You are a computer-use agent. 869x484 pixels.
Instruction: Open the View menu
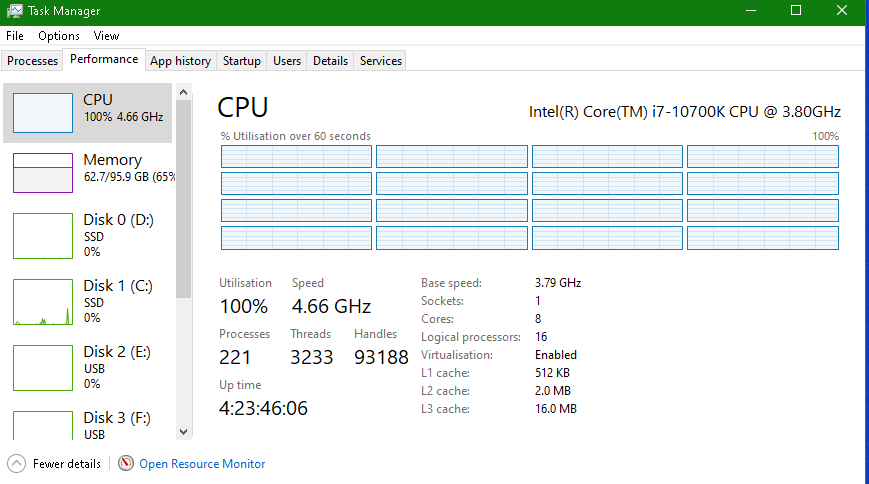click(x=106, y=36)
